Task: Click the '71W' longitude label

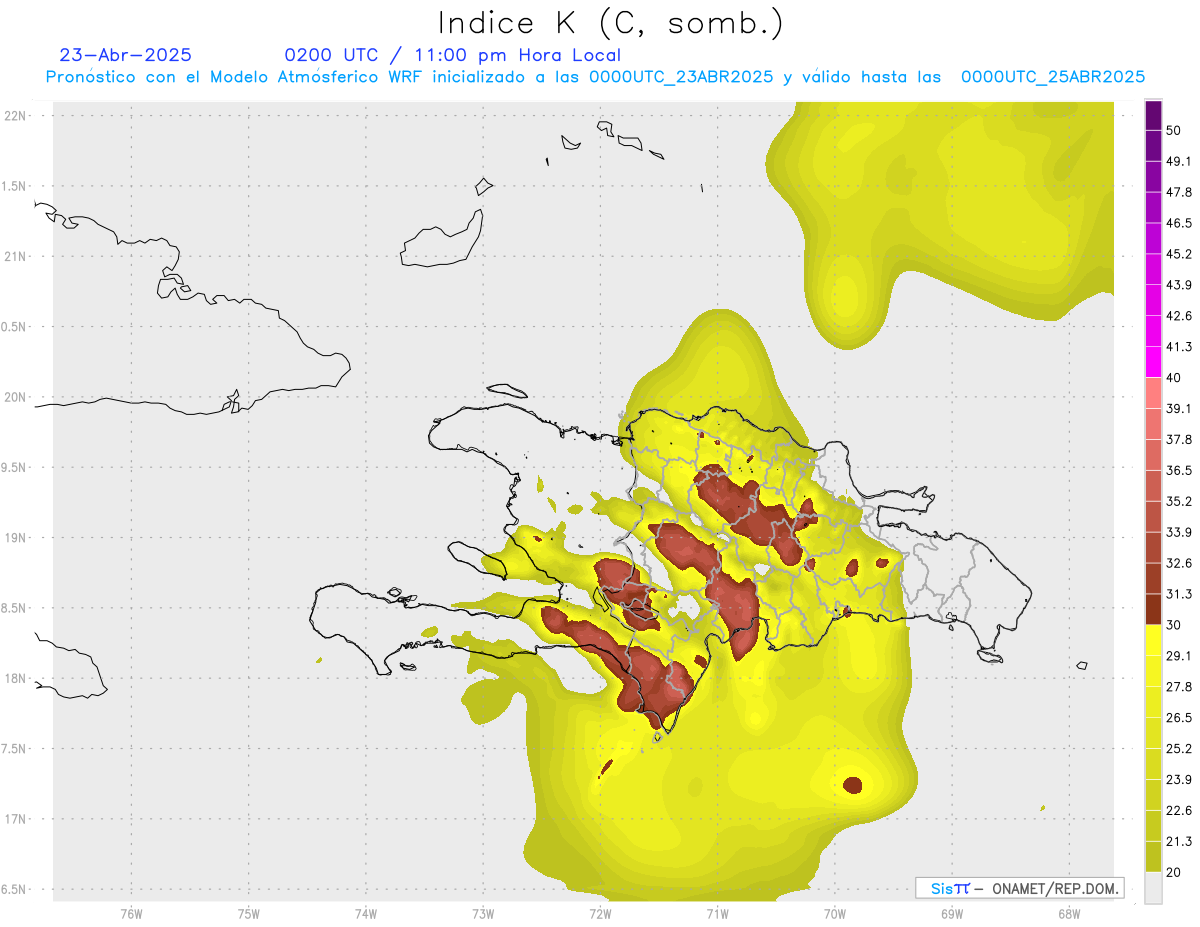Action: 717,914
